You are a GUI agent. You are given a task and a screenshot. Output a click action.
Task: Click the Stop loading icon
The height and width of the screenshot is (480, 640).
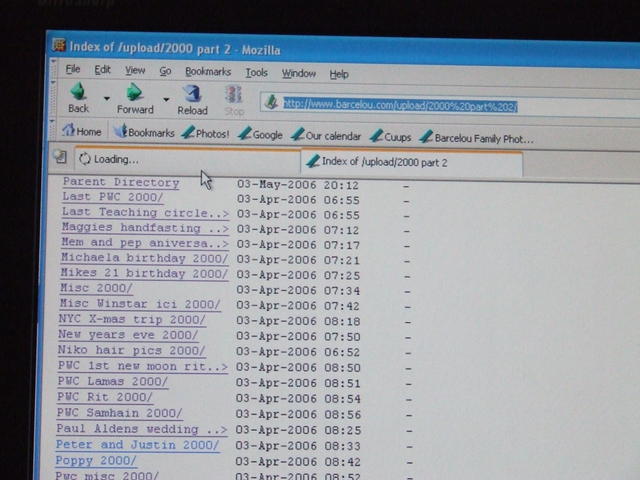tap(233, 95)
